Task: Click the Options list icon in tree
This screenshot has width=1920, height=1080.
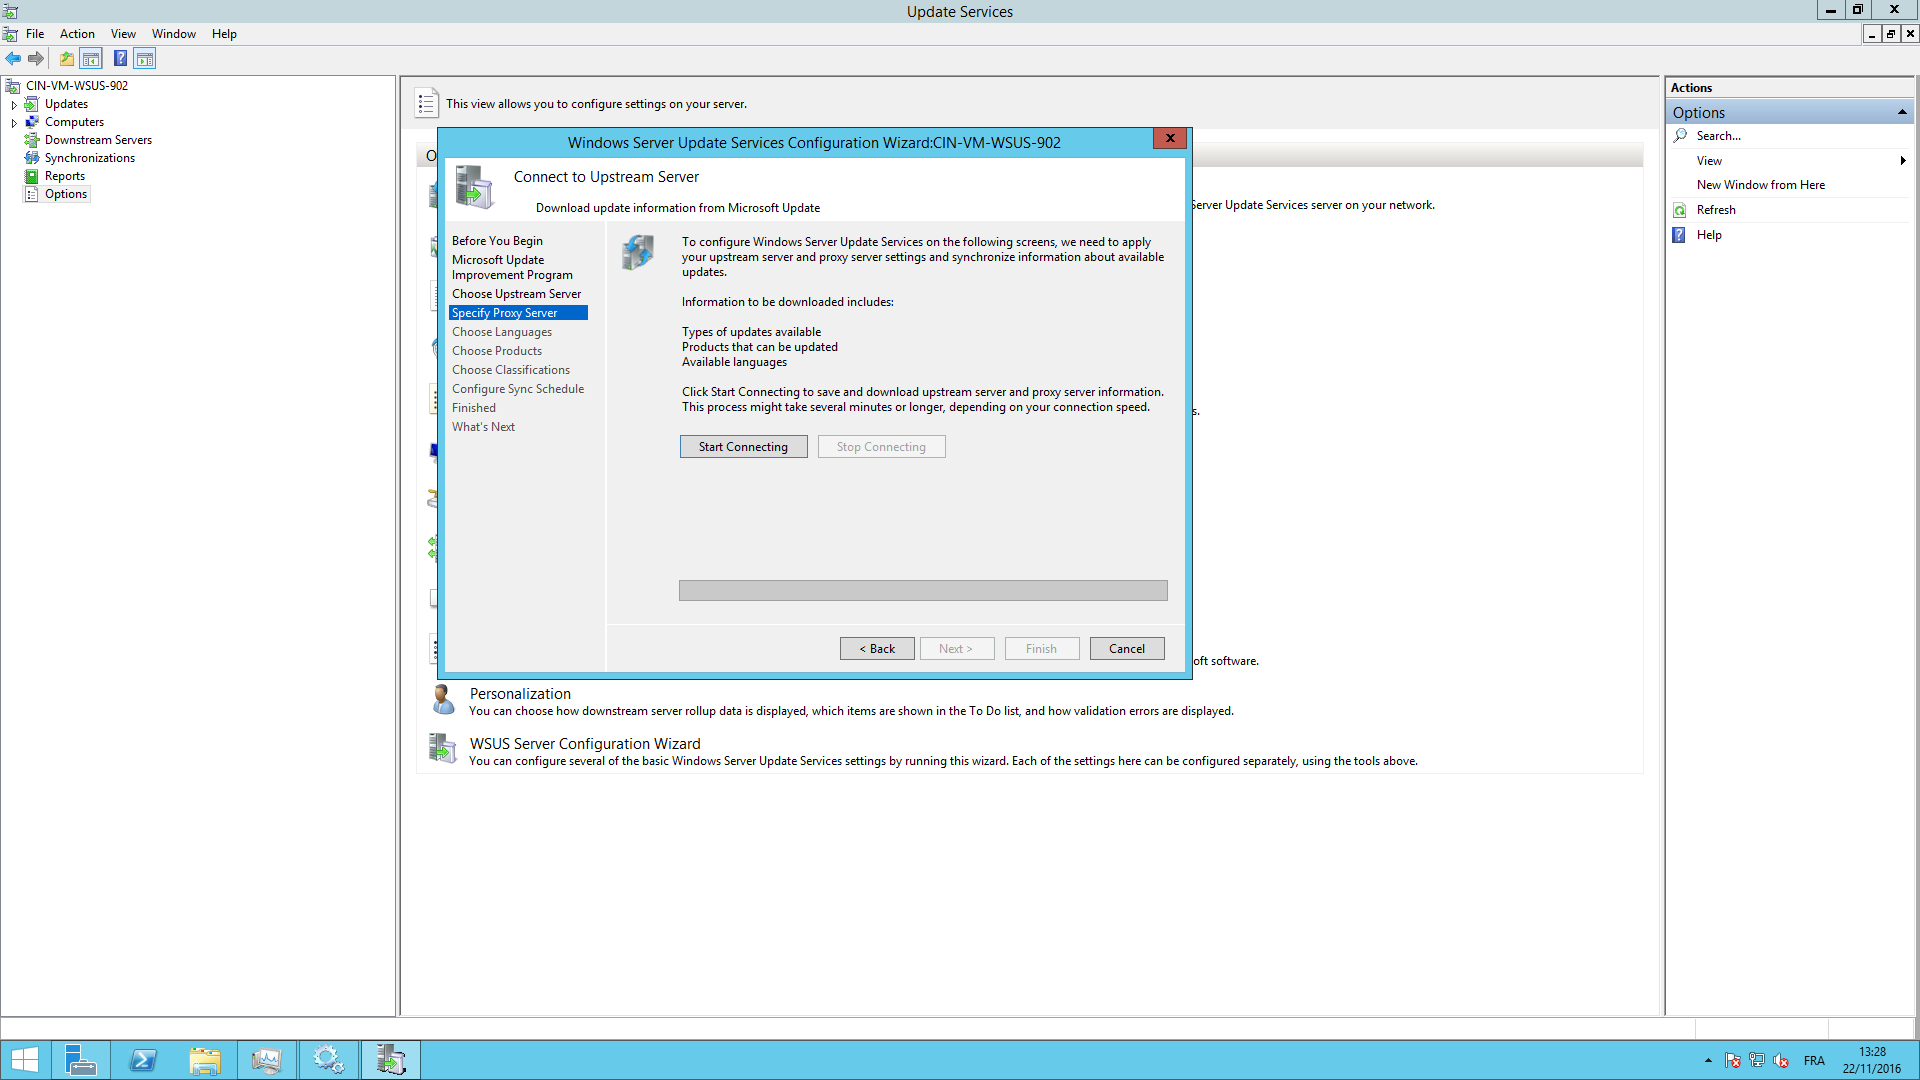Action: coord(32,194)
